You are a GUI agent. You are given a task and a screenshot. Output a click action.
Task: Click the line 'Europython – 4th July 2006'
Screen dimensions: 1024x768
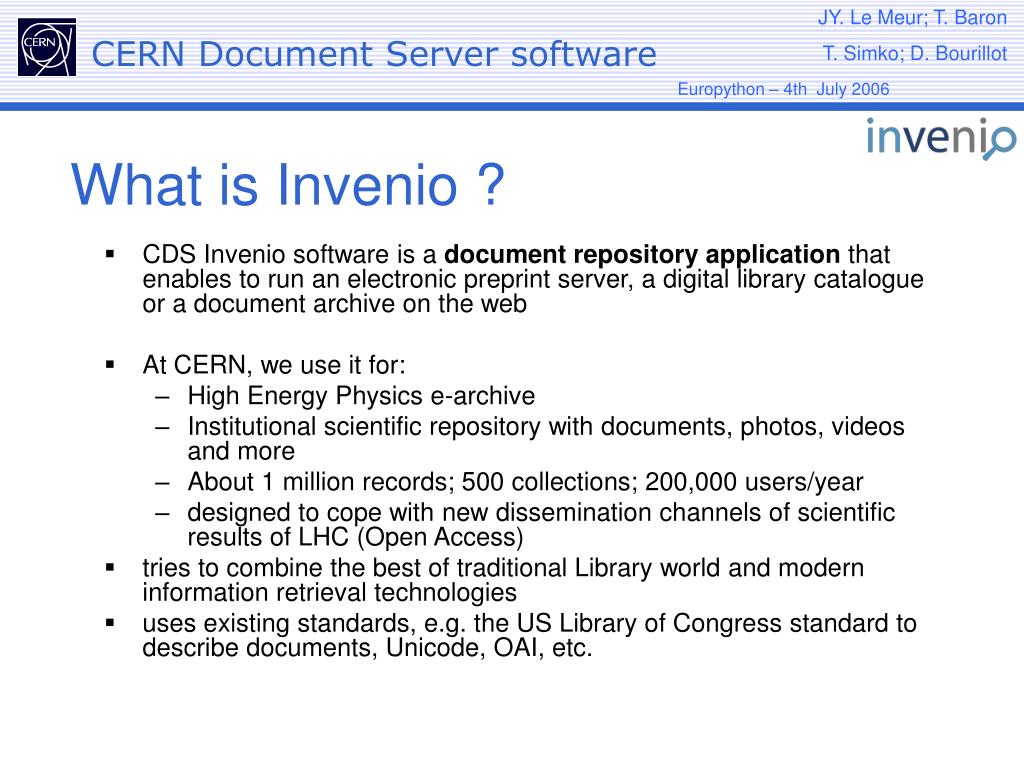pos(783,89)
